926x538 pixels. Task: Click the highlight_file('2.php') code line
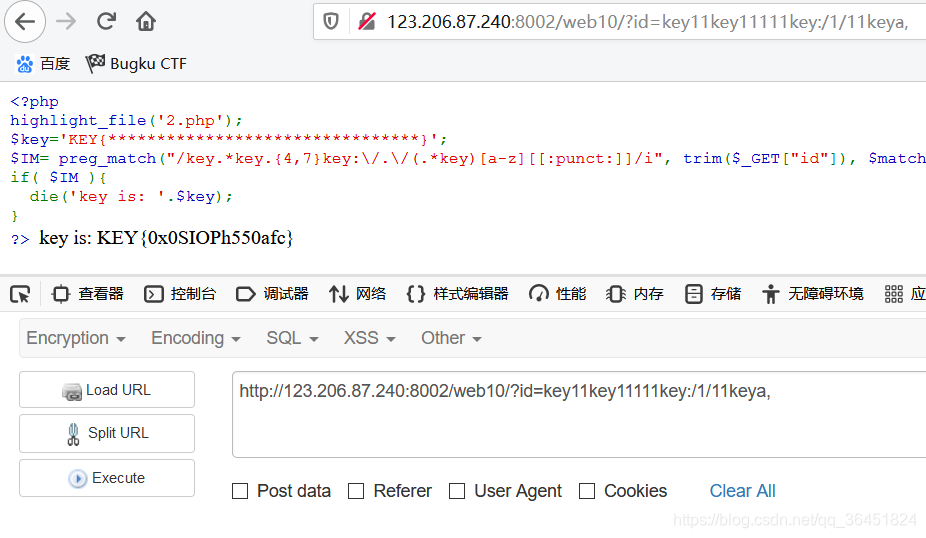[x=126, y=120]
